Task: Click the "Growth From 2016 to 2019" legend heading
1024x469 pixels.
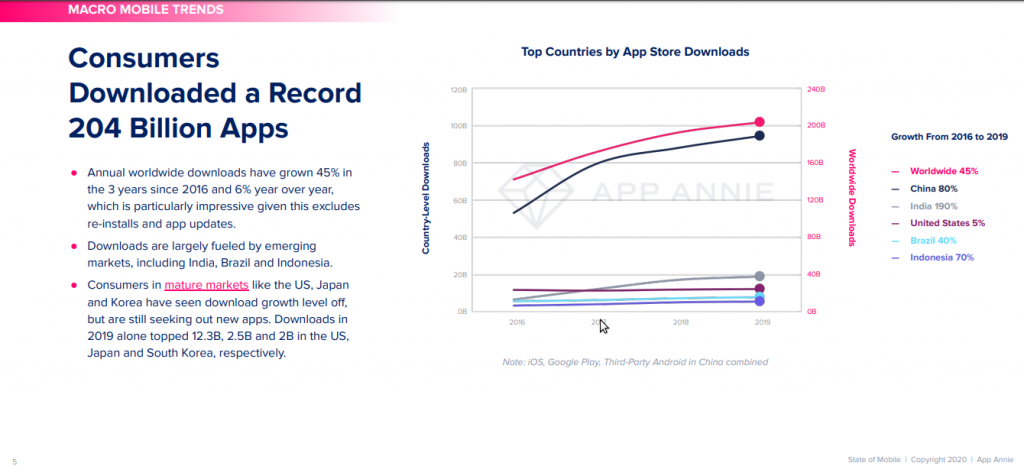Action: click(x=950, y=137)
